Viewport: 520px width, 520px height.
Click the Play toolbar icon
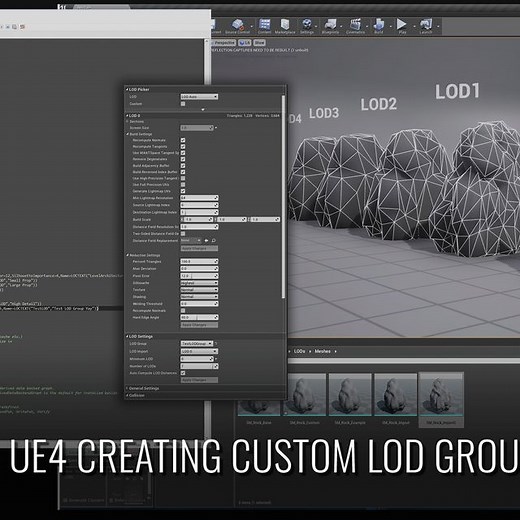click(x=402, y=26)
